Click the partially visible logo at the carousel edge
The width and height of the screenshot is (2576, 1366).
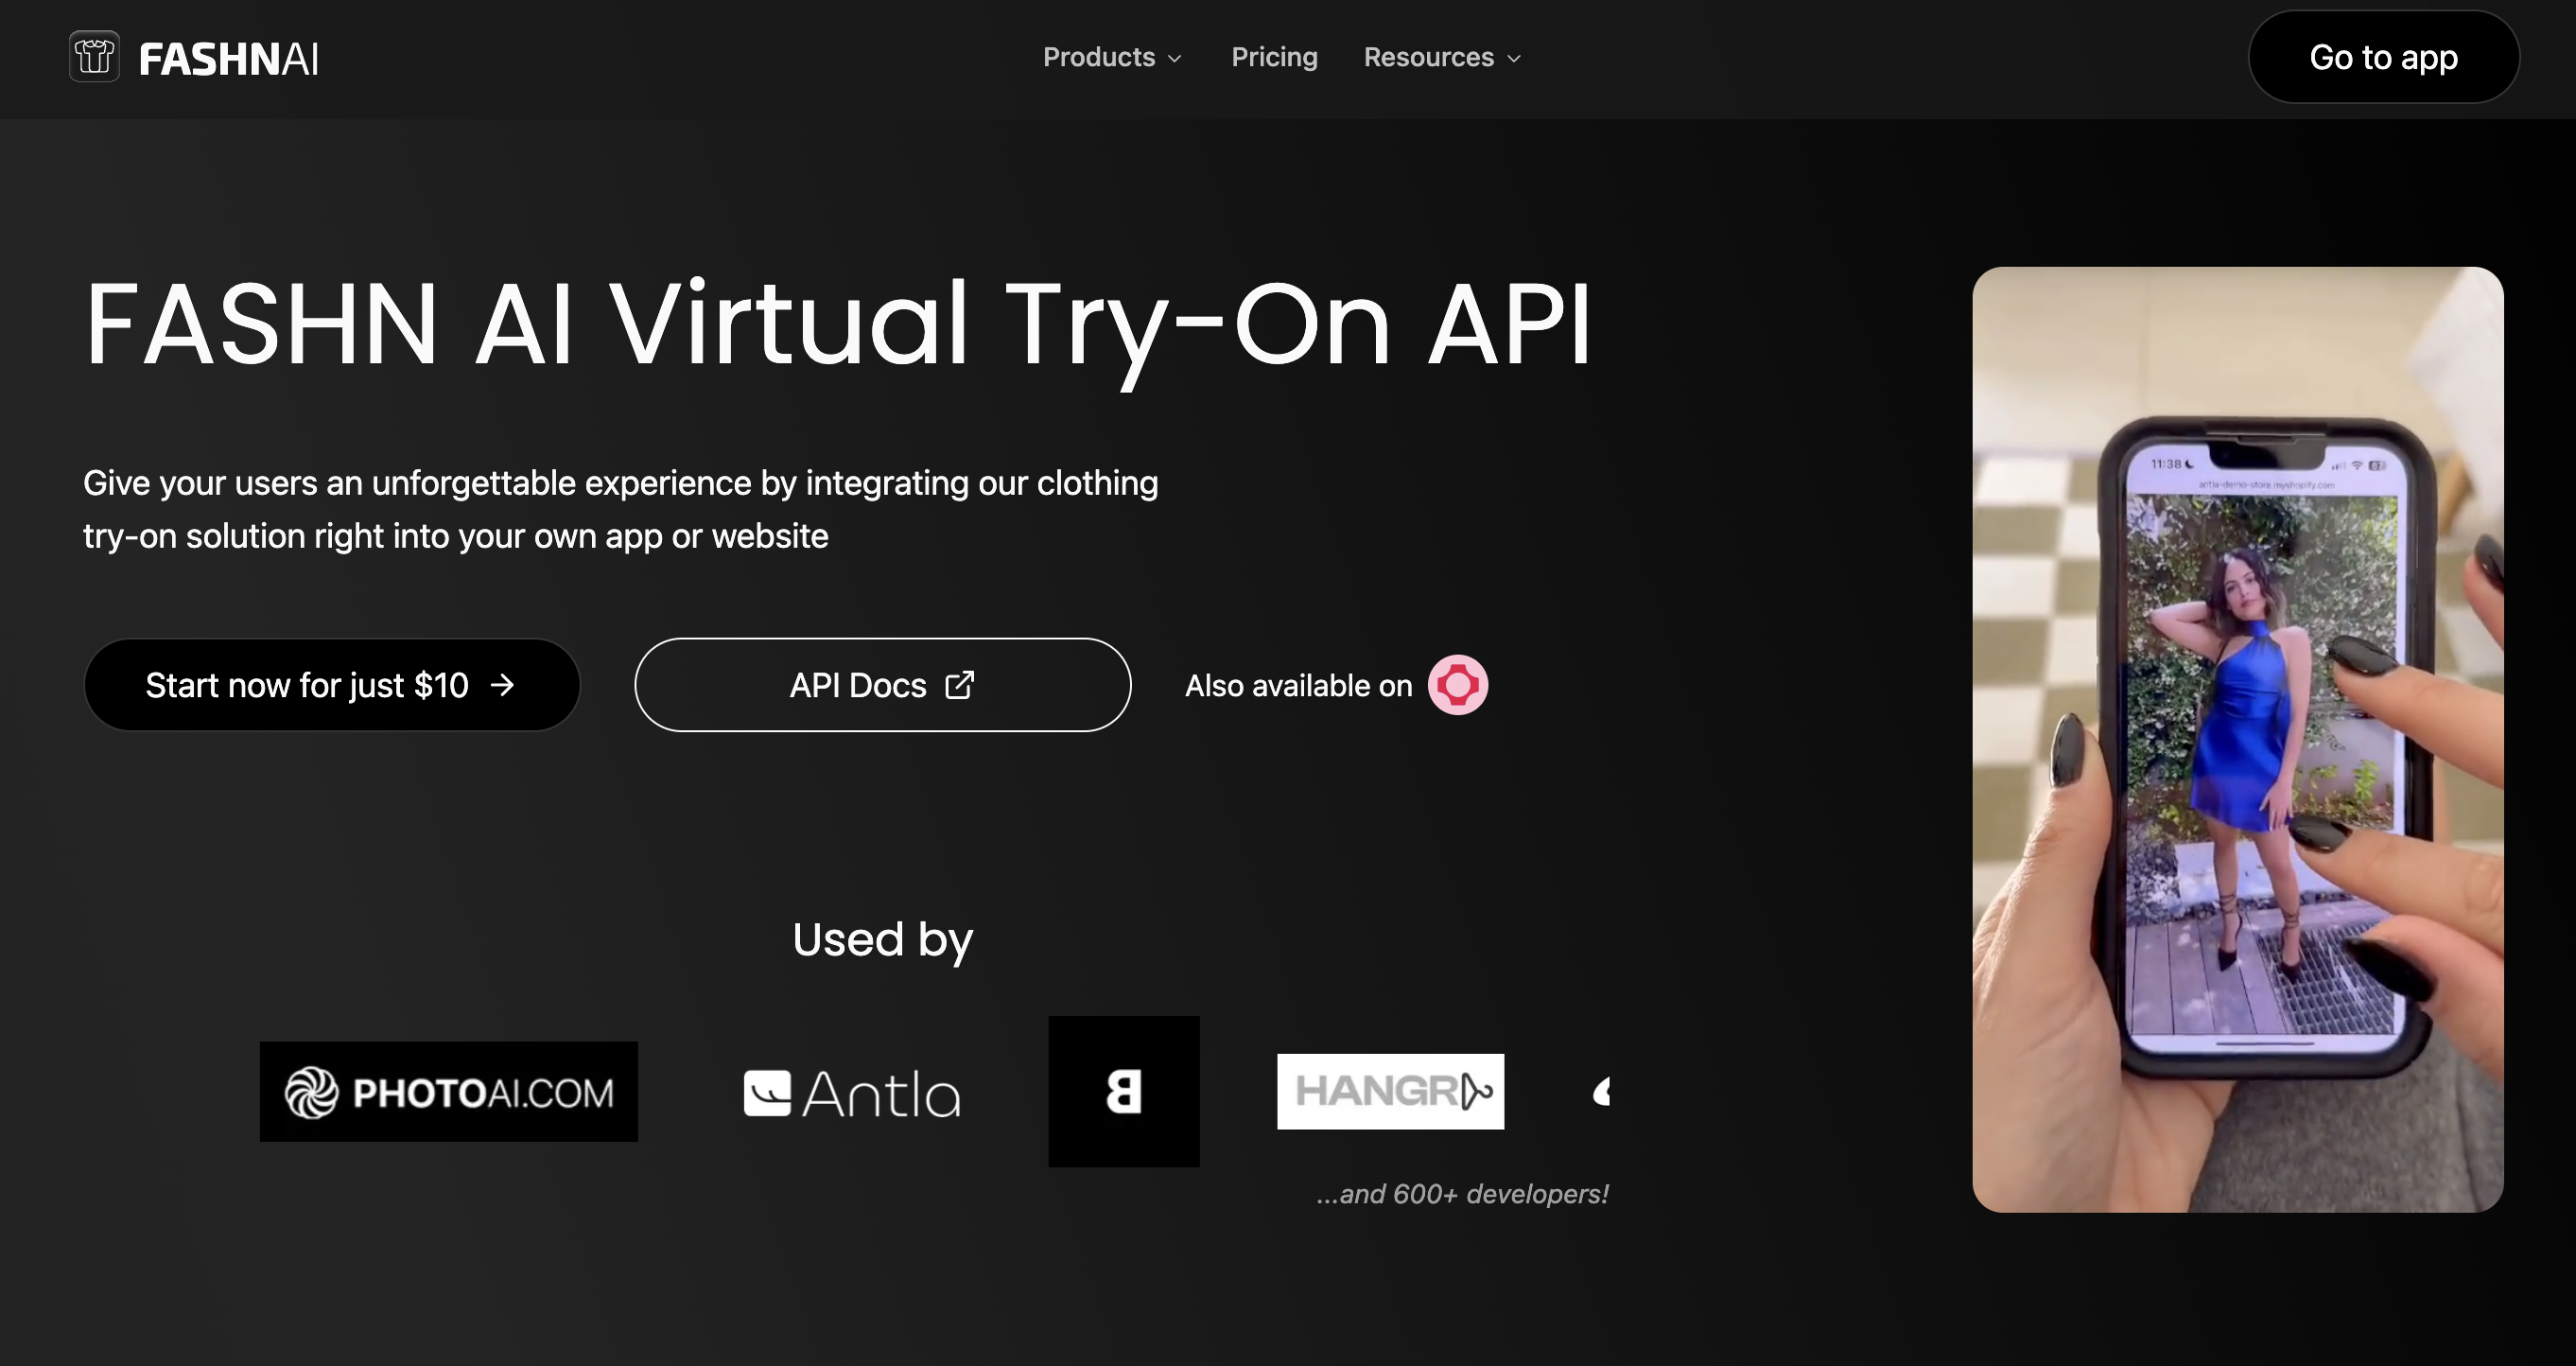pos(1601,1092)
